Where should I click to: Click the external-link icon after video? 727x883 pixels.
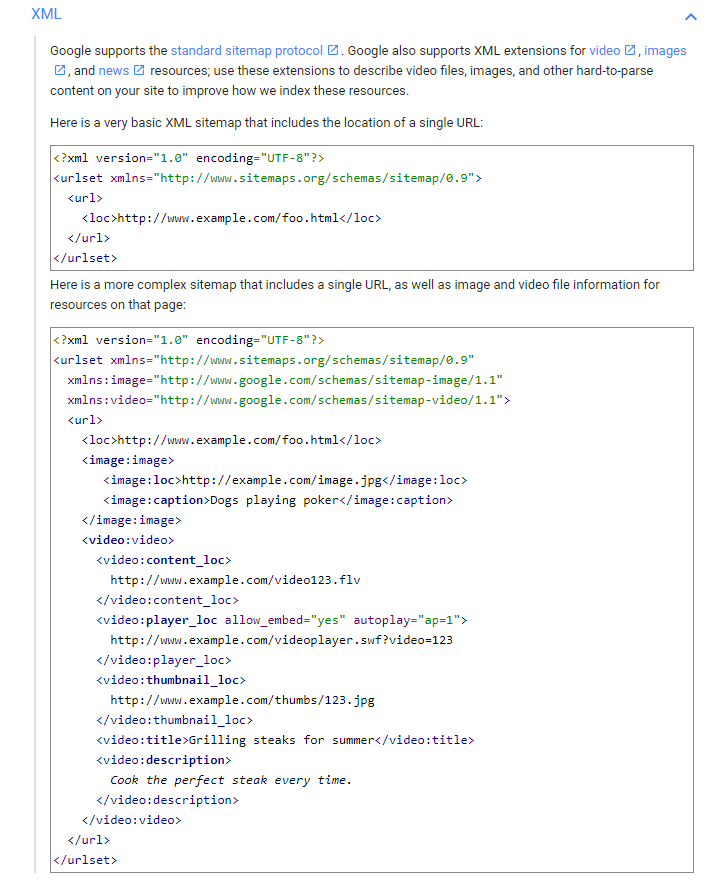pyautogui.click(x=630, y=50)
